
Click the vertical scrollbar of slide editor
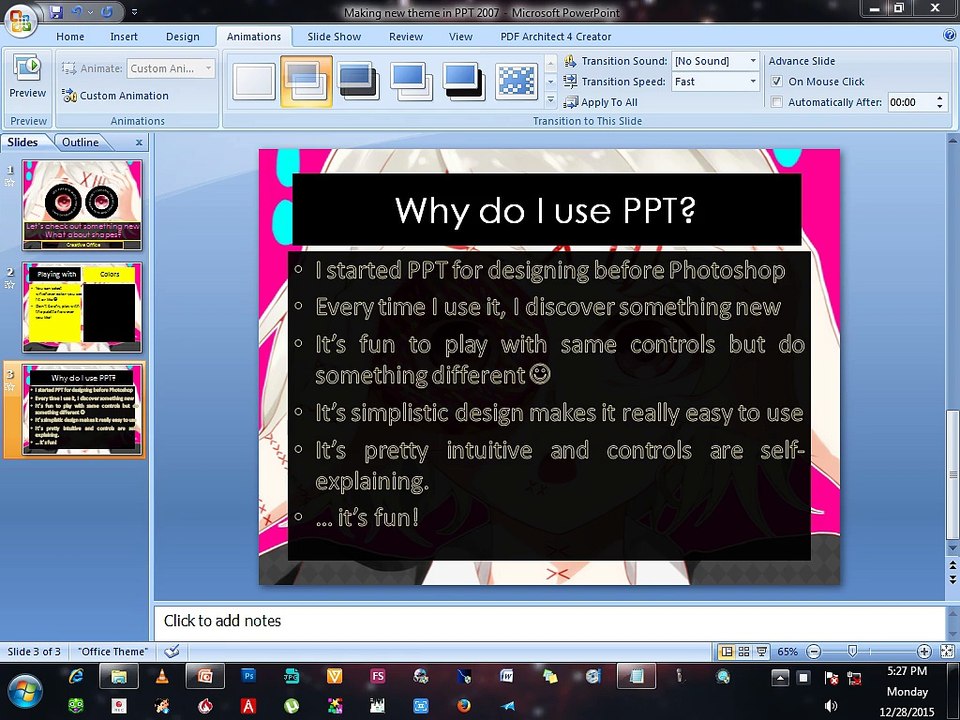point(953,474)
